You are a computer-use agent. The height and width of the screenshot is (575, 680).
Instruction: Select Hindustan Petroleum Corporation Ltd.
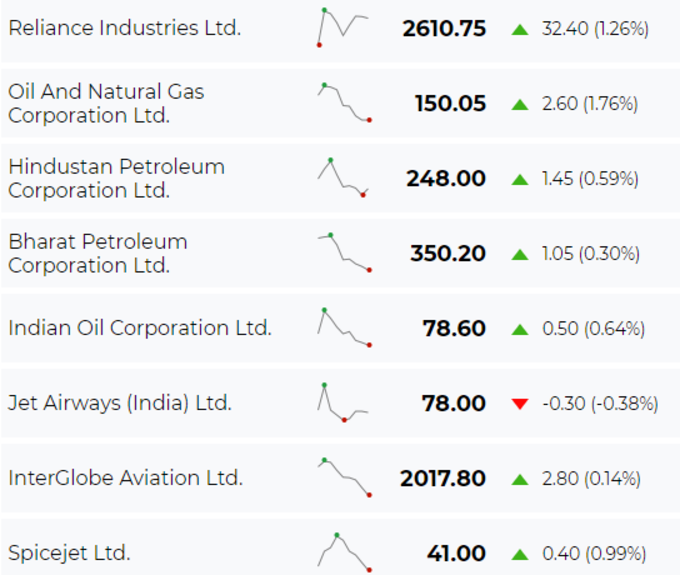click(116, 178)
